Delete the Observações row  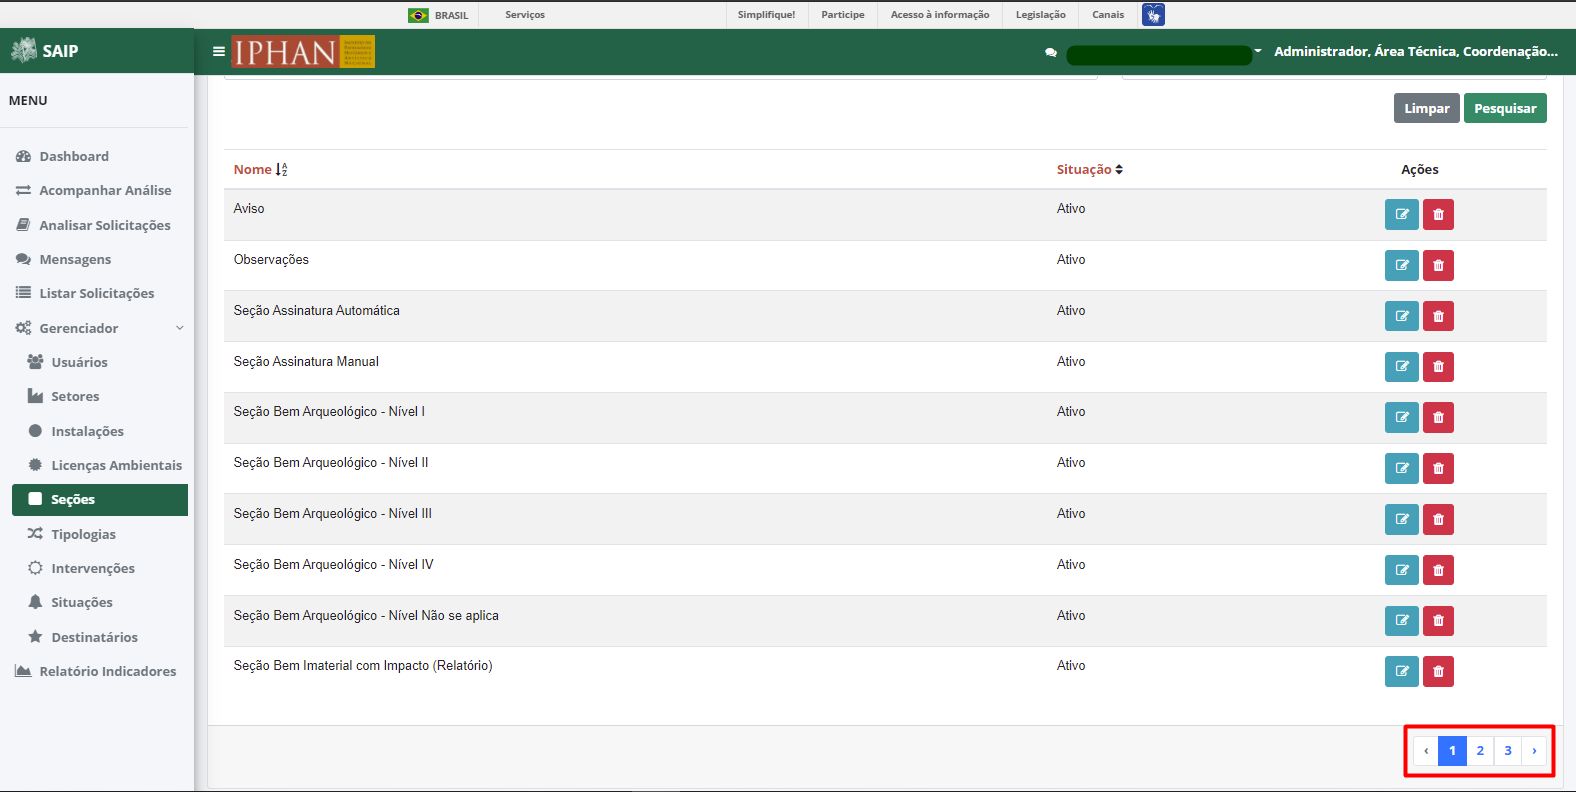coord(1438,265)
